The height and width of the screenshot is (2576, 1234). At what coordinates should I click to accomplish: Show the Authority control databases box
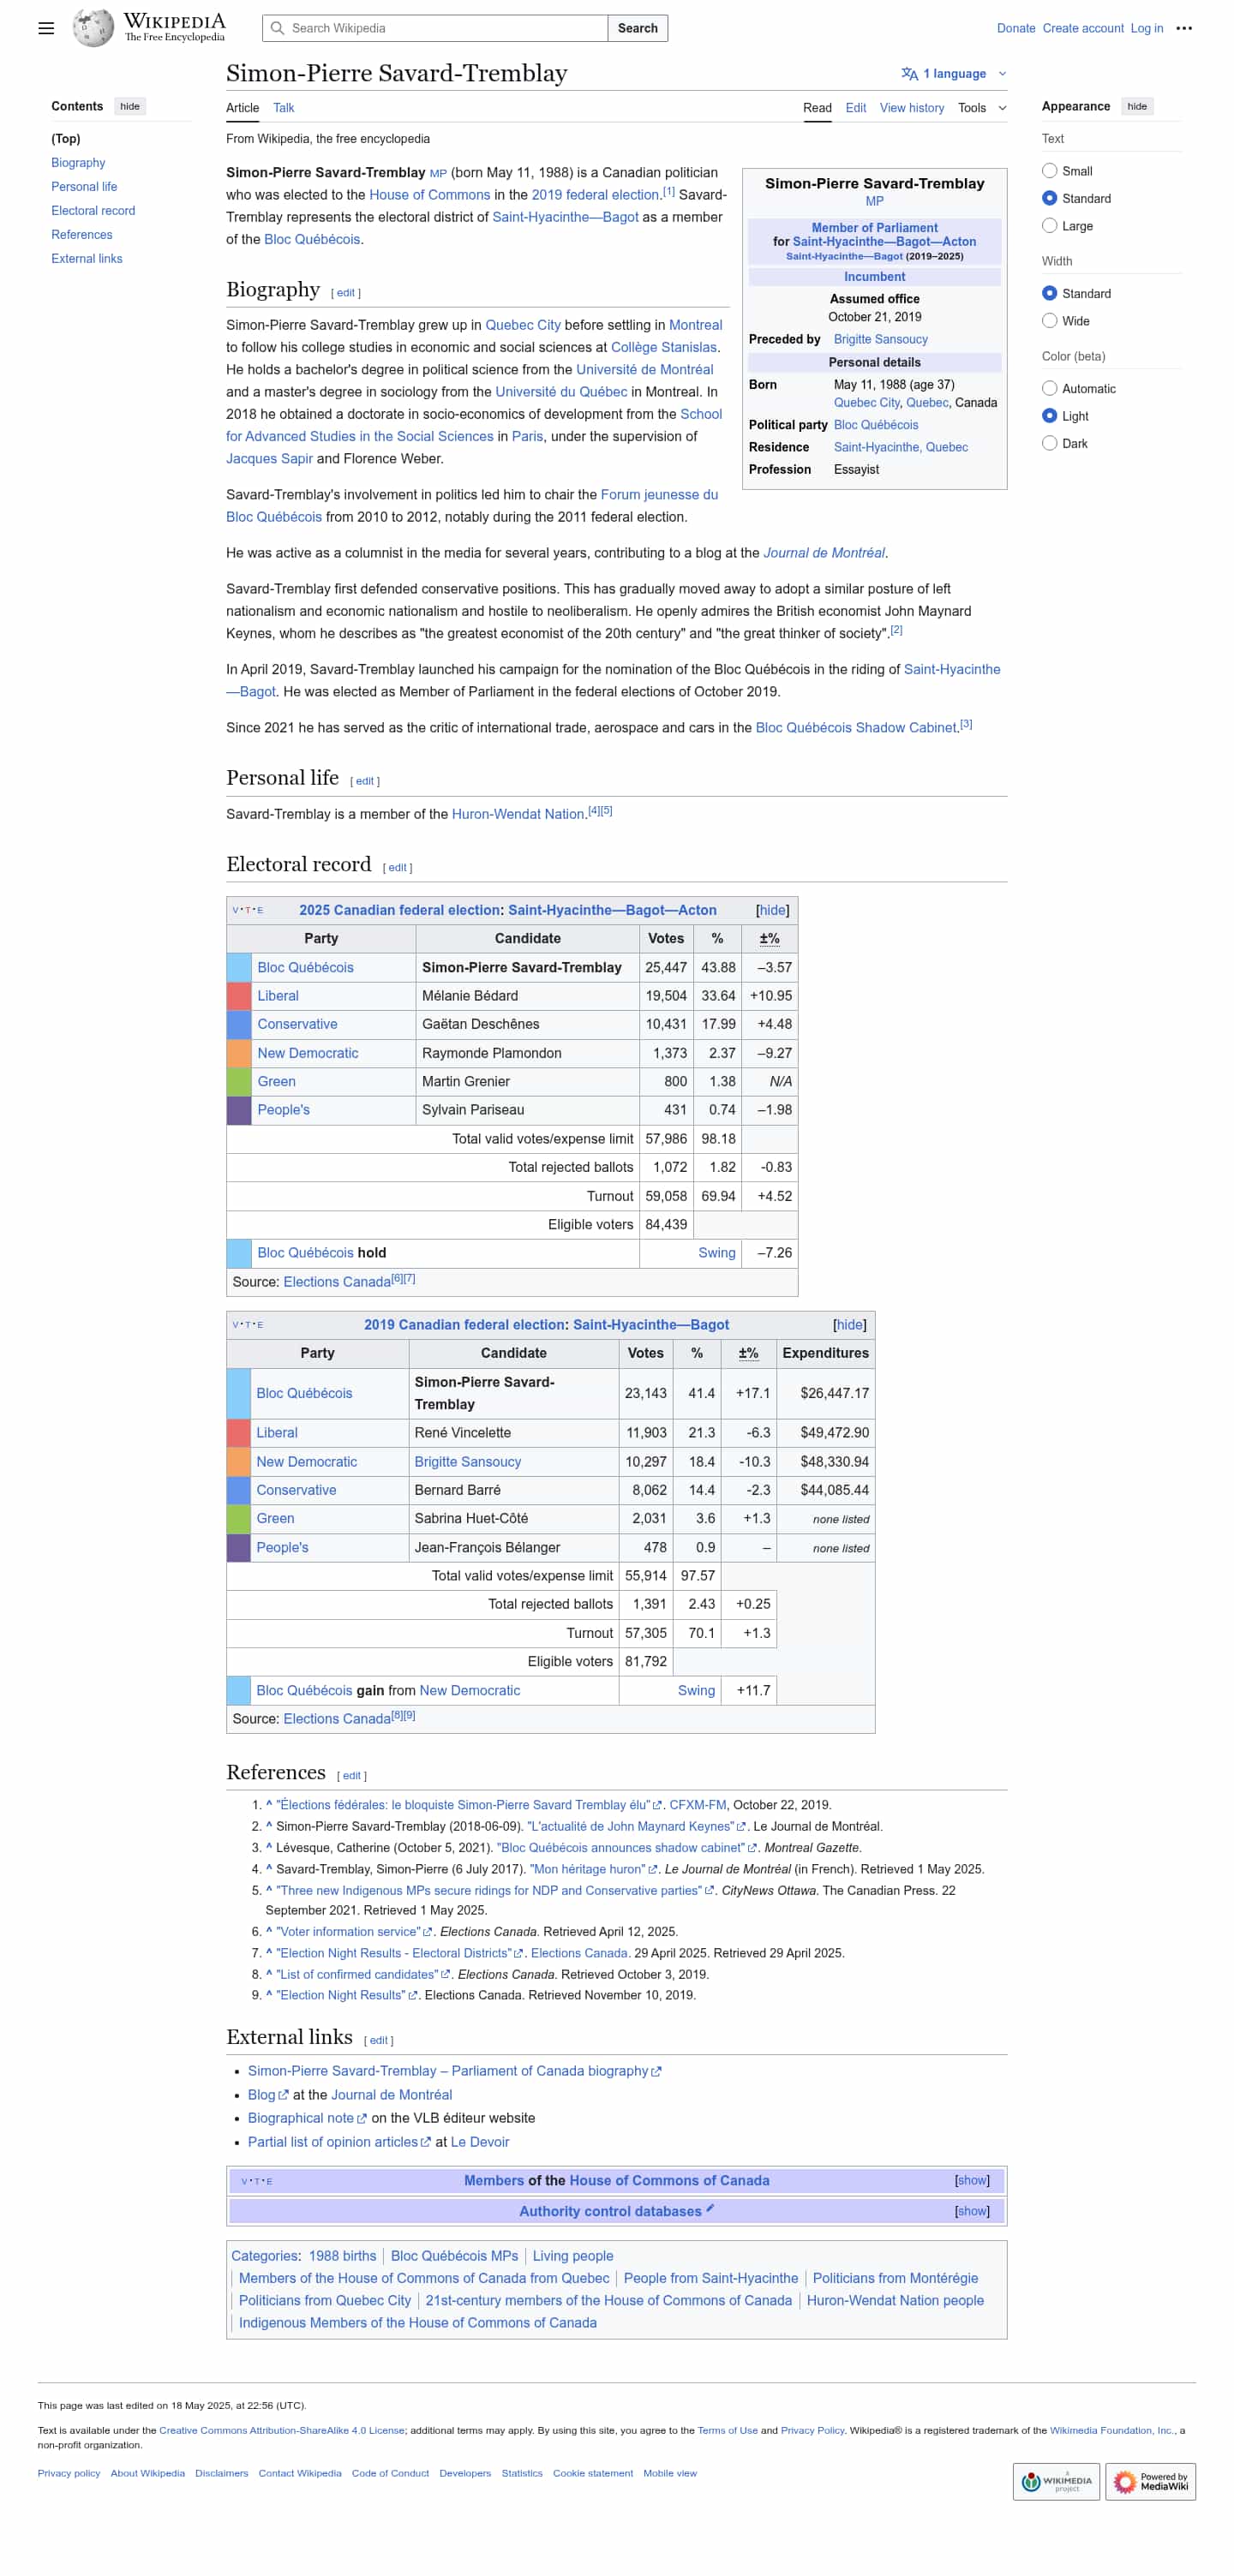(971, 2211)
